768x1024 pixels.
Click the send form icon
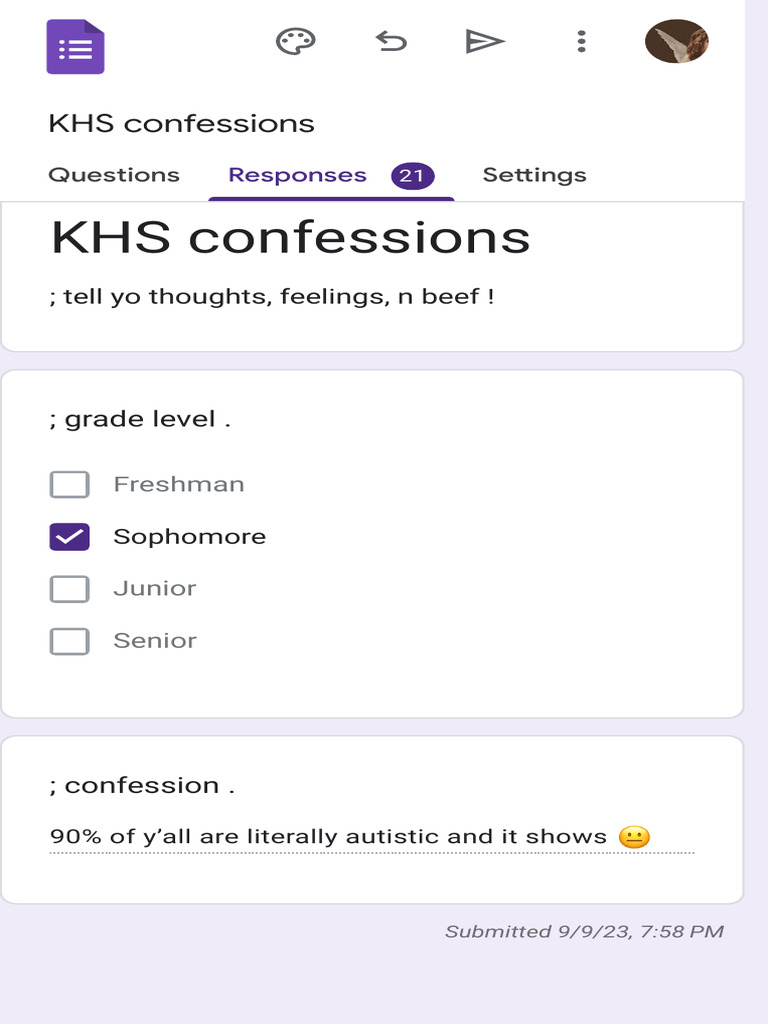485,41
